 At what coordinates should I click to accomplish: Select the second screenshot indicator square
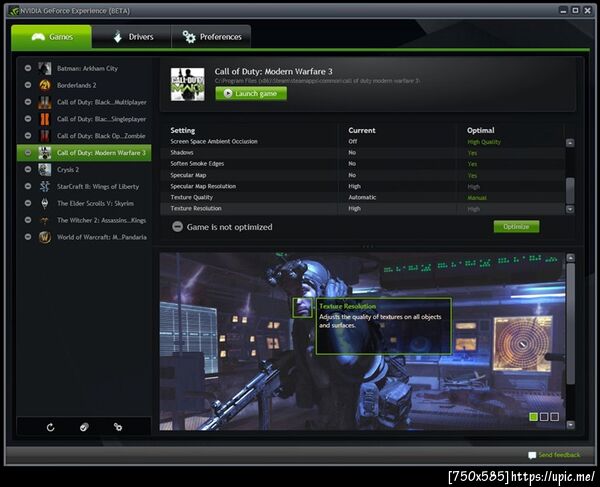pos(544,417)
